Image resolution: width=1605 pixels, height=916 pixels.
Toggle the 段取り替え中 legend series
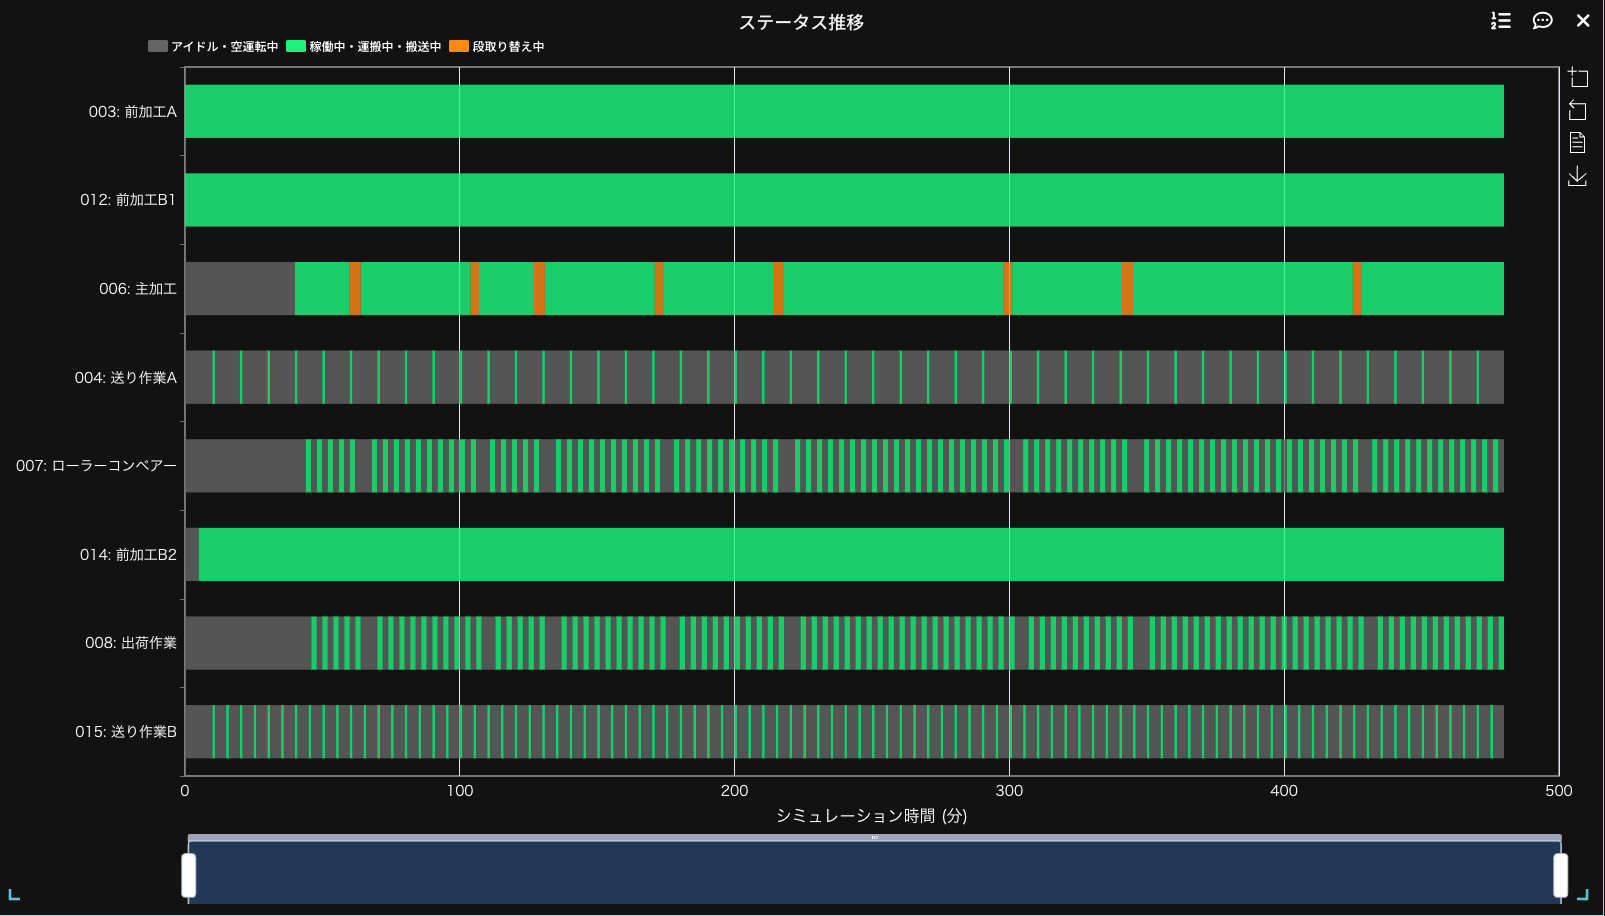click(x=497, y=47)
